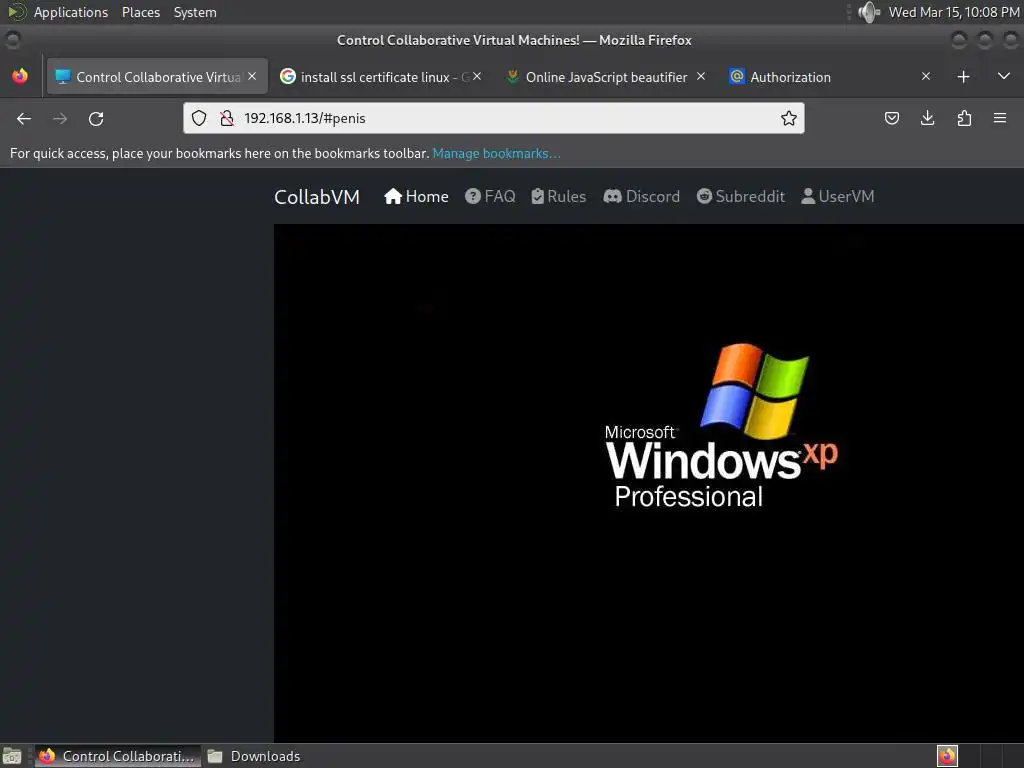Open the Applications menu

point(71,12)
